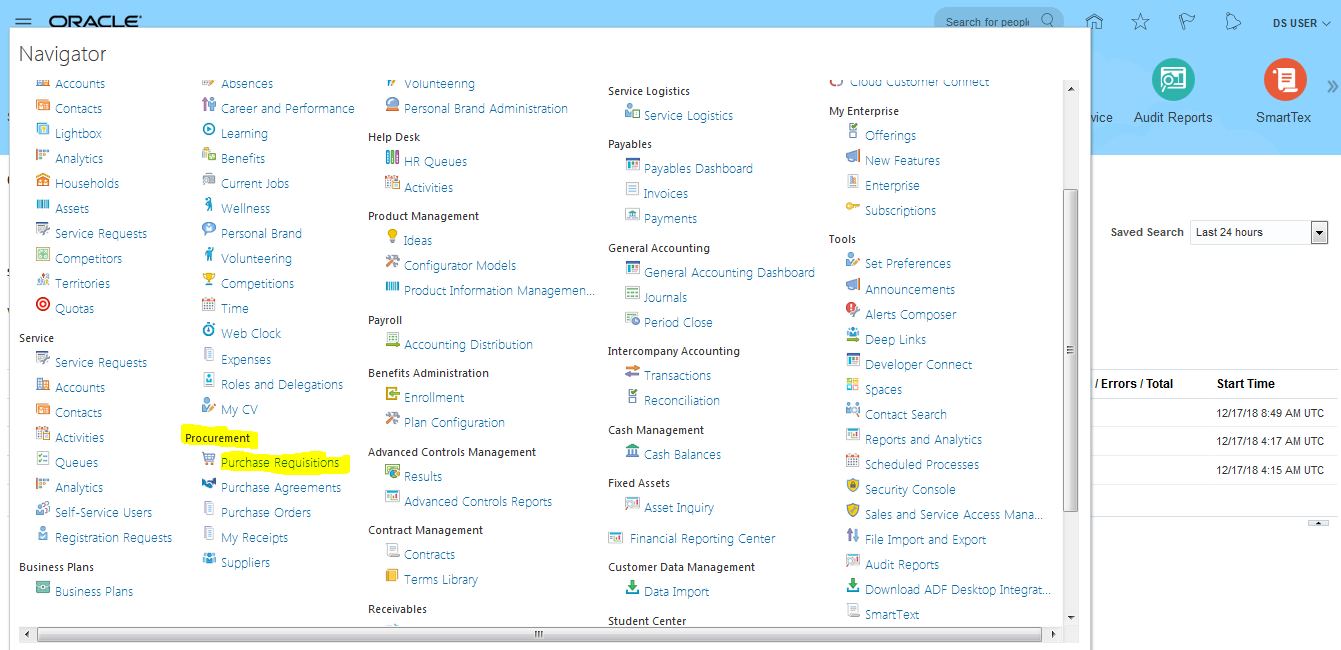
Task: Click the Cash Balances bank icon
Action: point(632,452)
